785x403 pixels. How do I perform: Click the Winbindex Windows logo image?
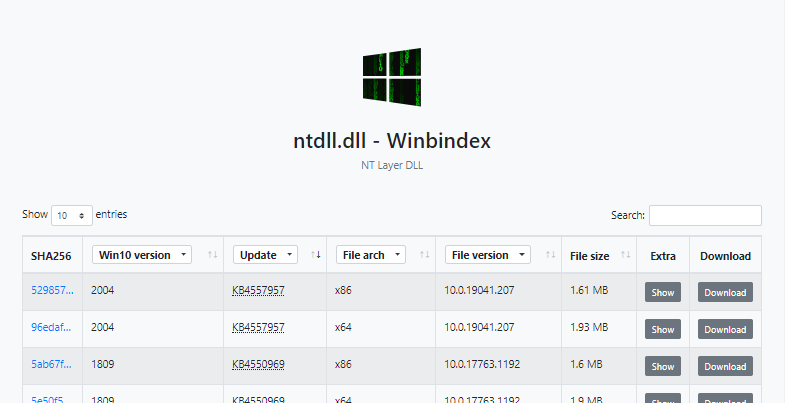(392, 77)
